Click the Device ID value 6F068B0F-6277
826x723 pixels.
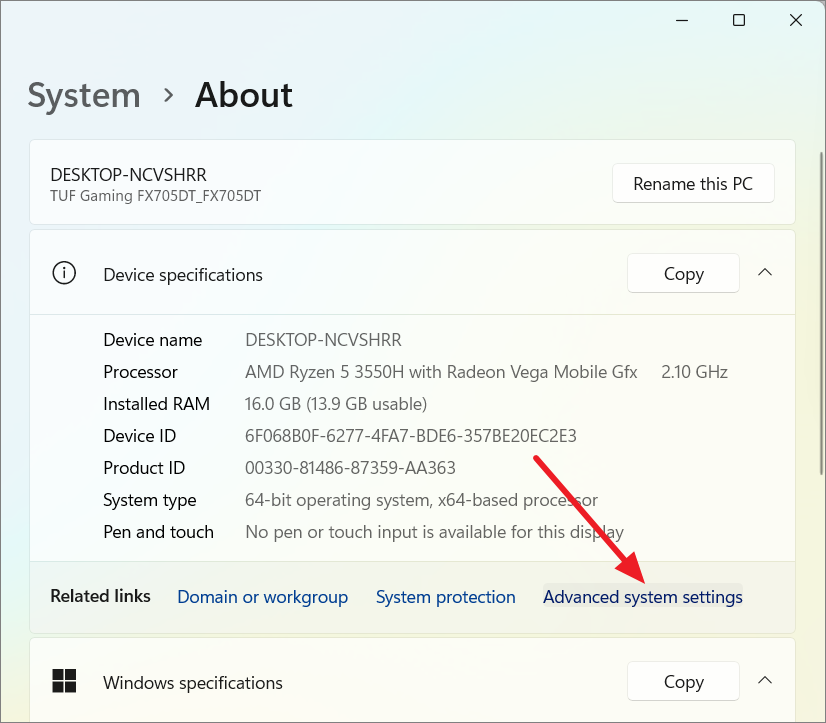(410, 436)
